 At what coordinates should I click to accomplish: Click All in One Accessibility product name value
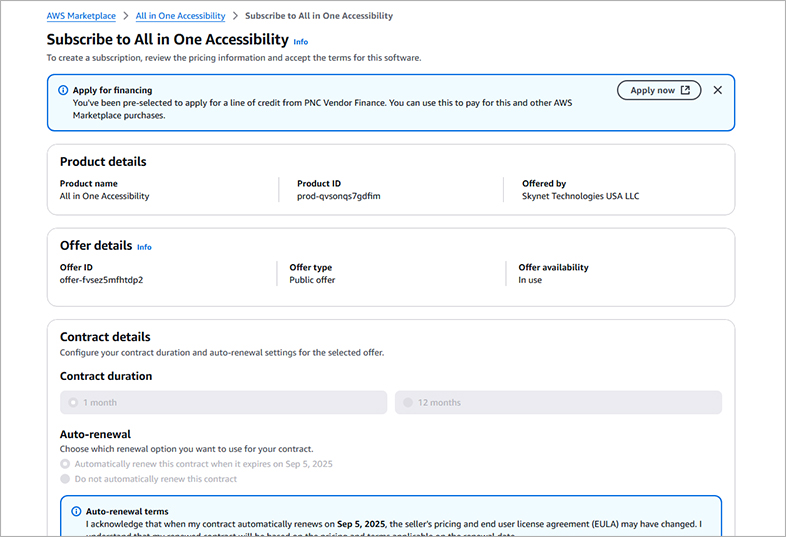point(105,196)
